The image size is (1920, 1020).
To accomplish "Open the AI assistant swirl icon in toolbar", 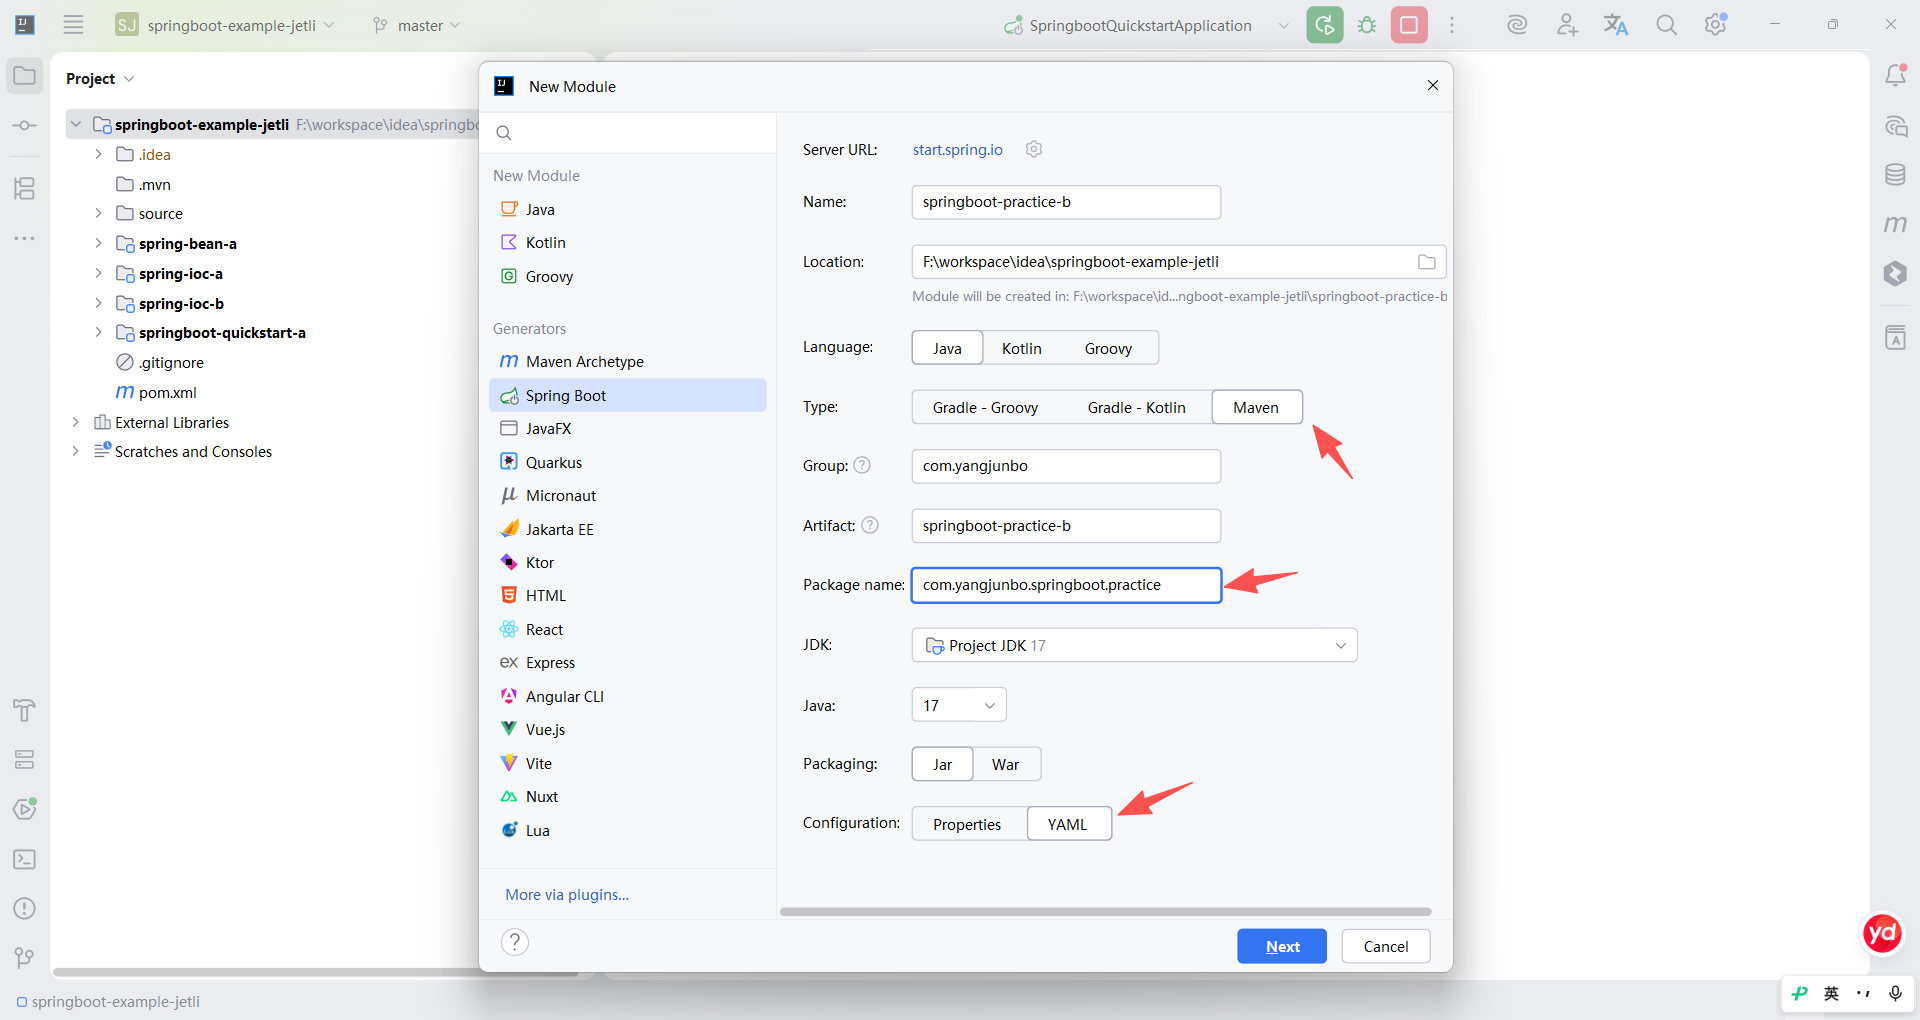I will click(x=1517, y=25).
